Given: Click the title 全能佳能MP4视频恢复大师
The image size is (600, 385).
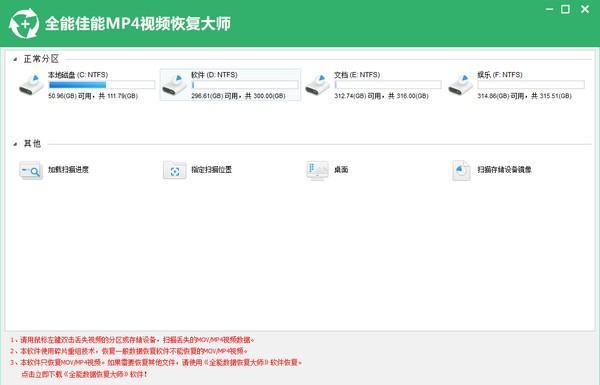Looking at the screenshot, I should coord(138,24).
